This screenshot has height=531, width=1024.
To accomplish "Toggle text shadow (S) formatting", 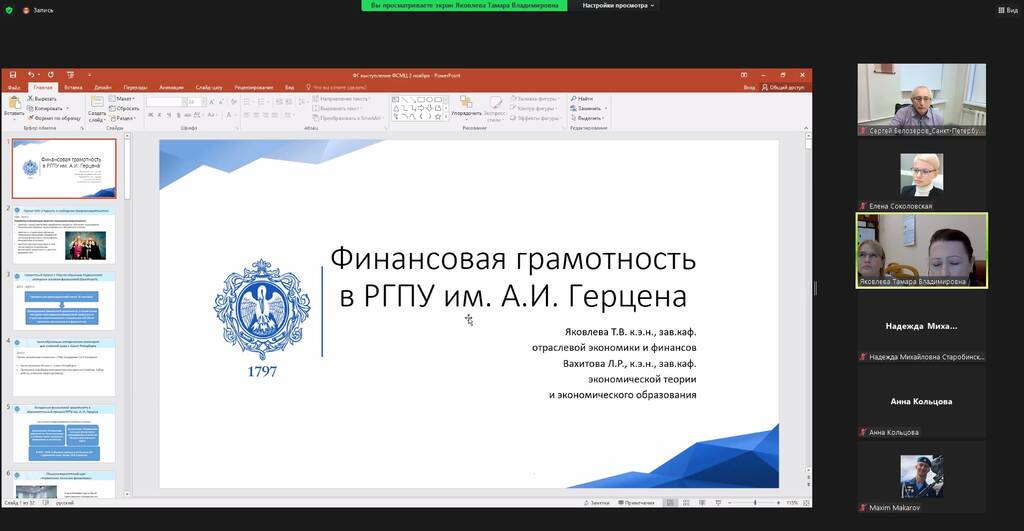I will pyautogui.click(x=178, y=115).
